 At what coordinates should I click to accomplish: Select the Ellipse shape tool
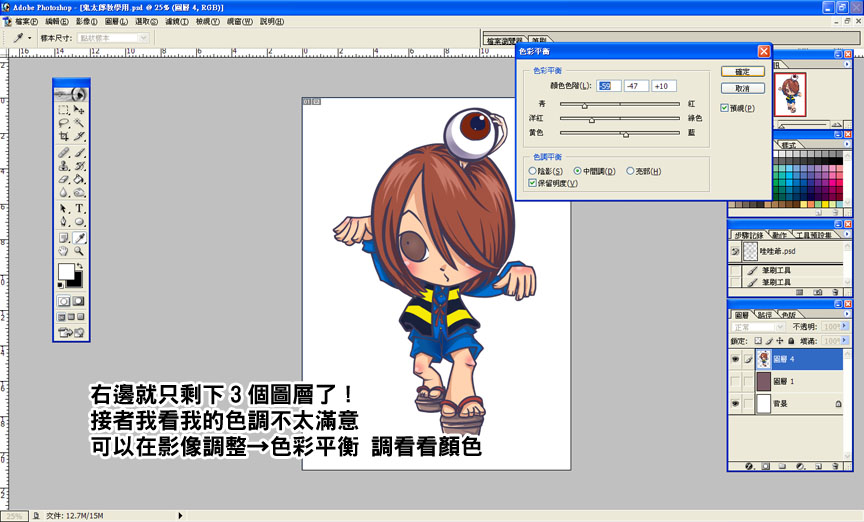(79, 222)
